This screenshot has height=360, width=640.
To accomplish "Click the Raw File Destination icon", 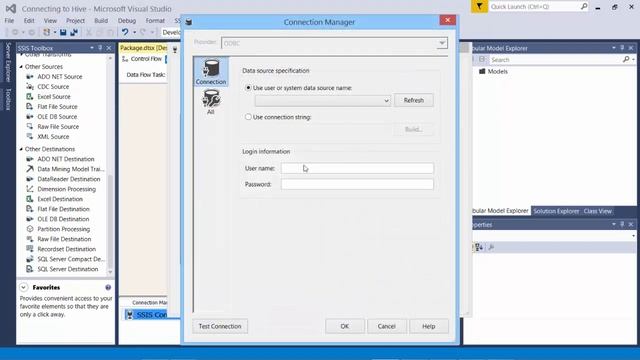I will [30, 239].
